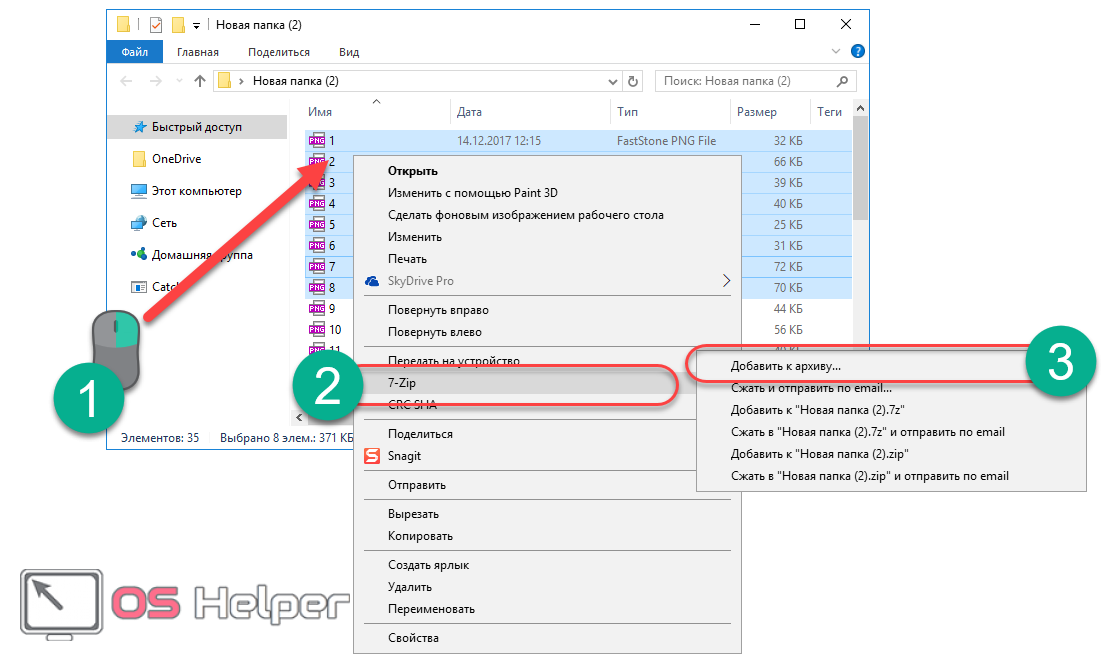Screen dimensions: 1101x662
Task: Click the 44 КБ size of file 9
Action: coord(788,309)
